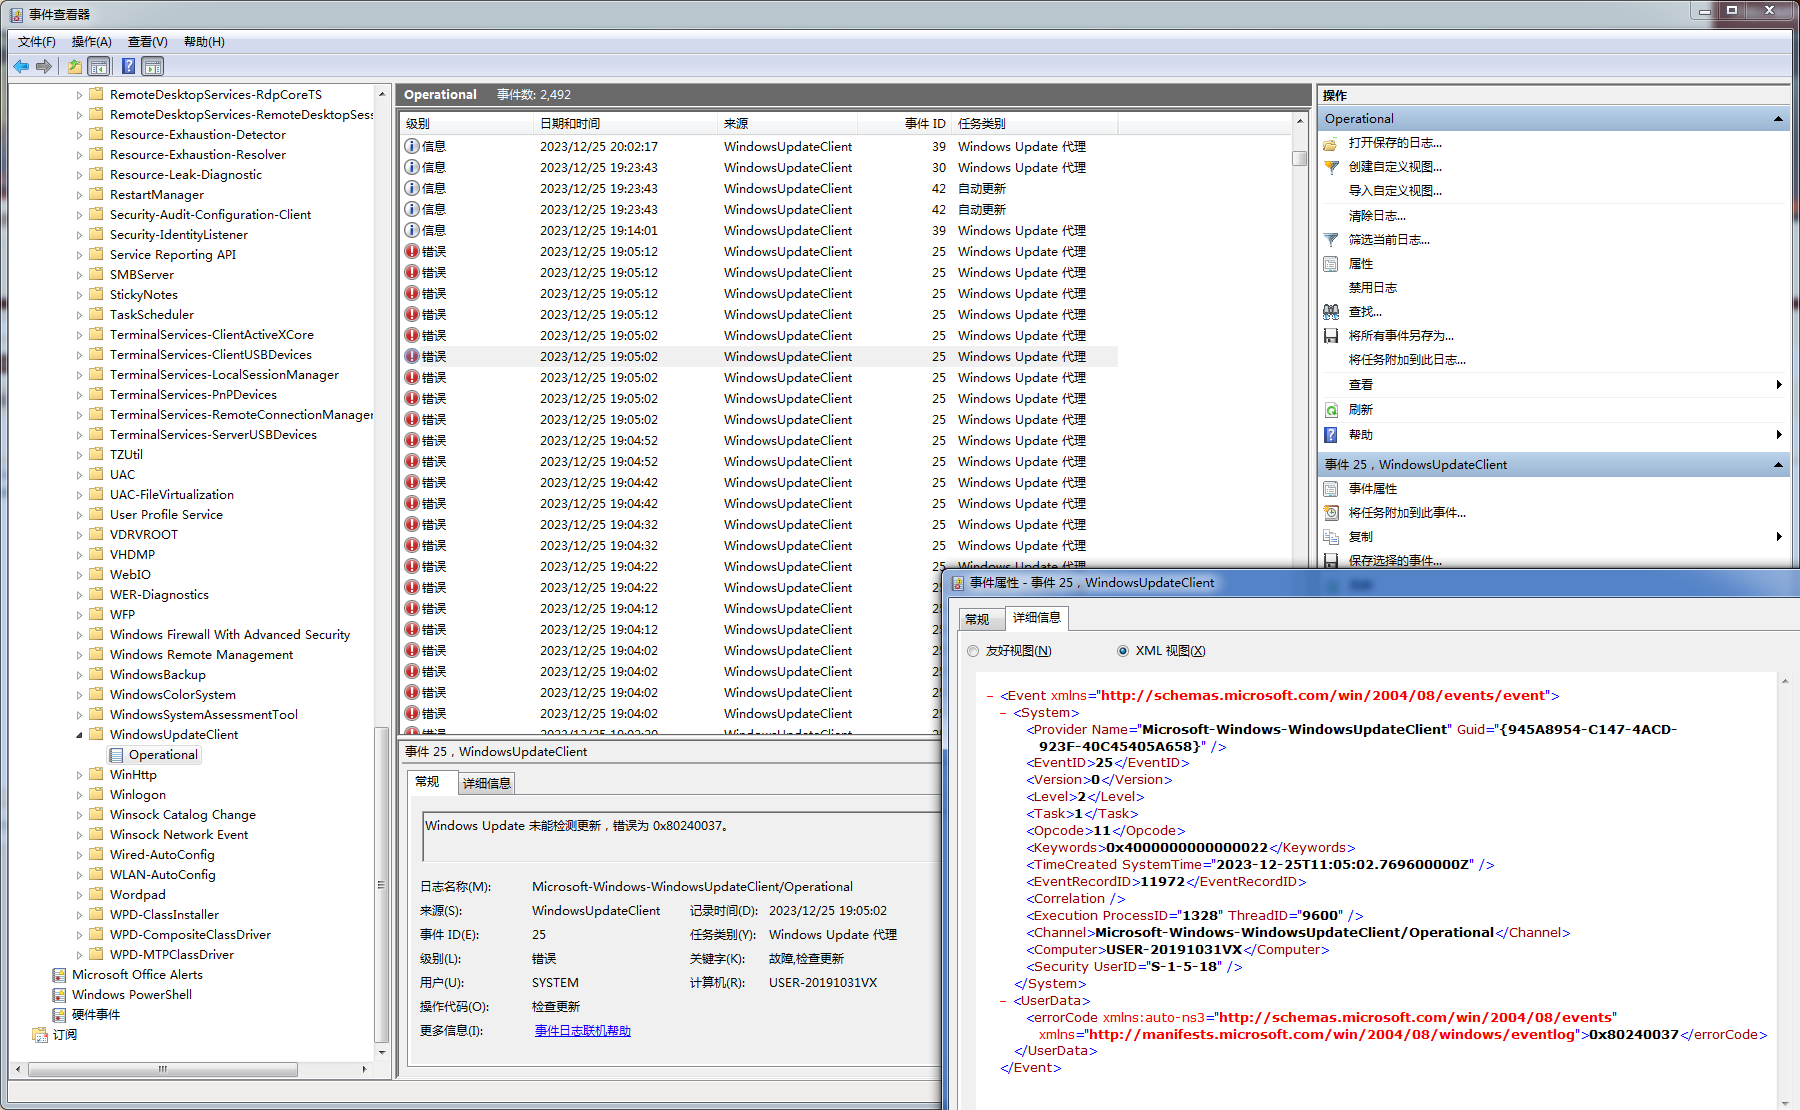Click the 创建自定义视图 funnel icon
This screenshot has height=1110, width=1800.
(x=1331, y=167)
